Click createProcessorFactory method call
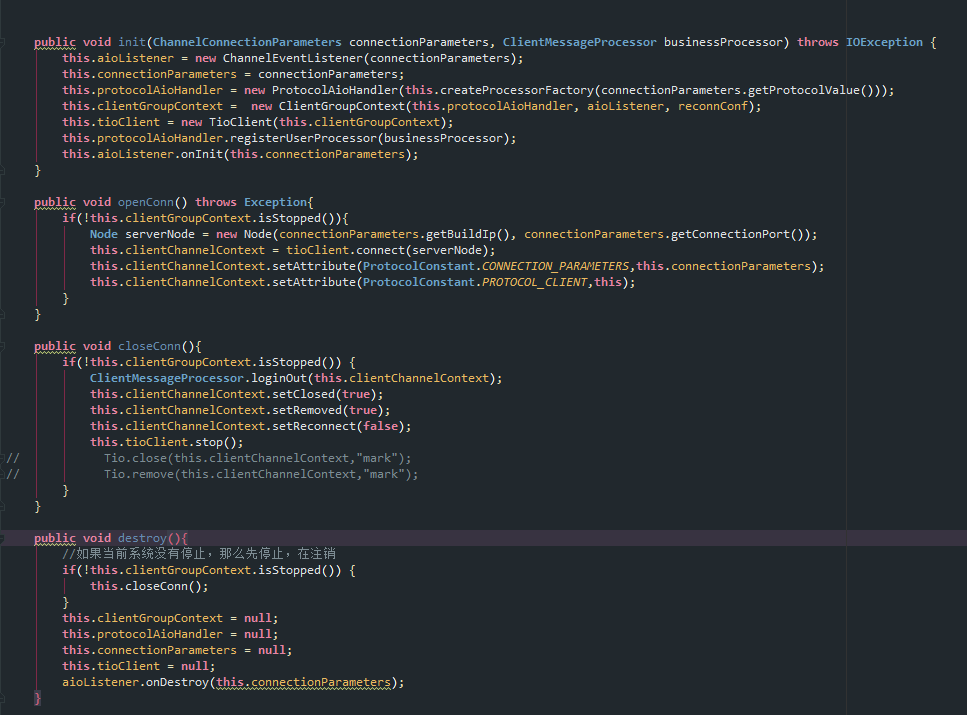The width and height of the screenshot is (967, 715). (517, 90)
